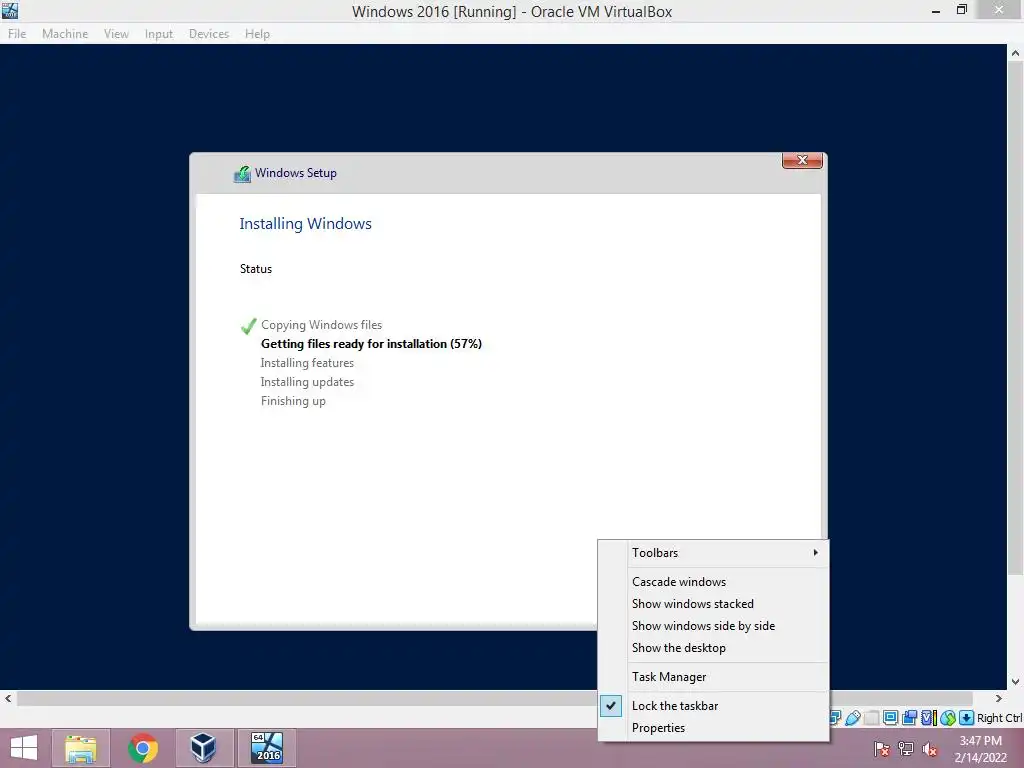Screen dimensions: 1024x768
Task: Click the 'Finishing up' status line
Action: tap(293, 400)
